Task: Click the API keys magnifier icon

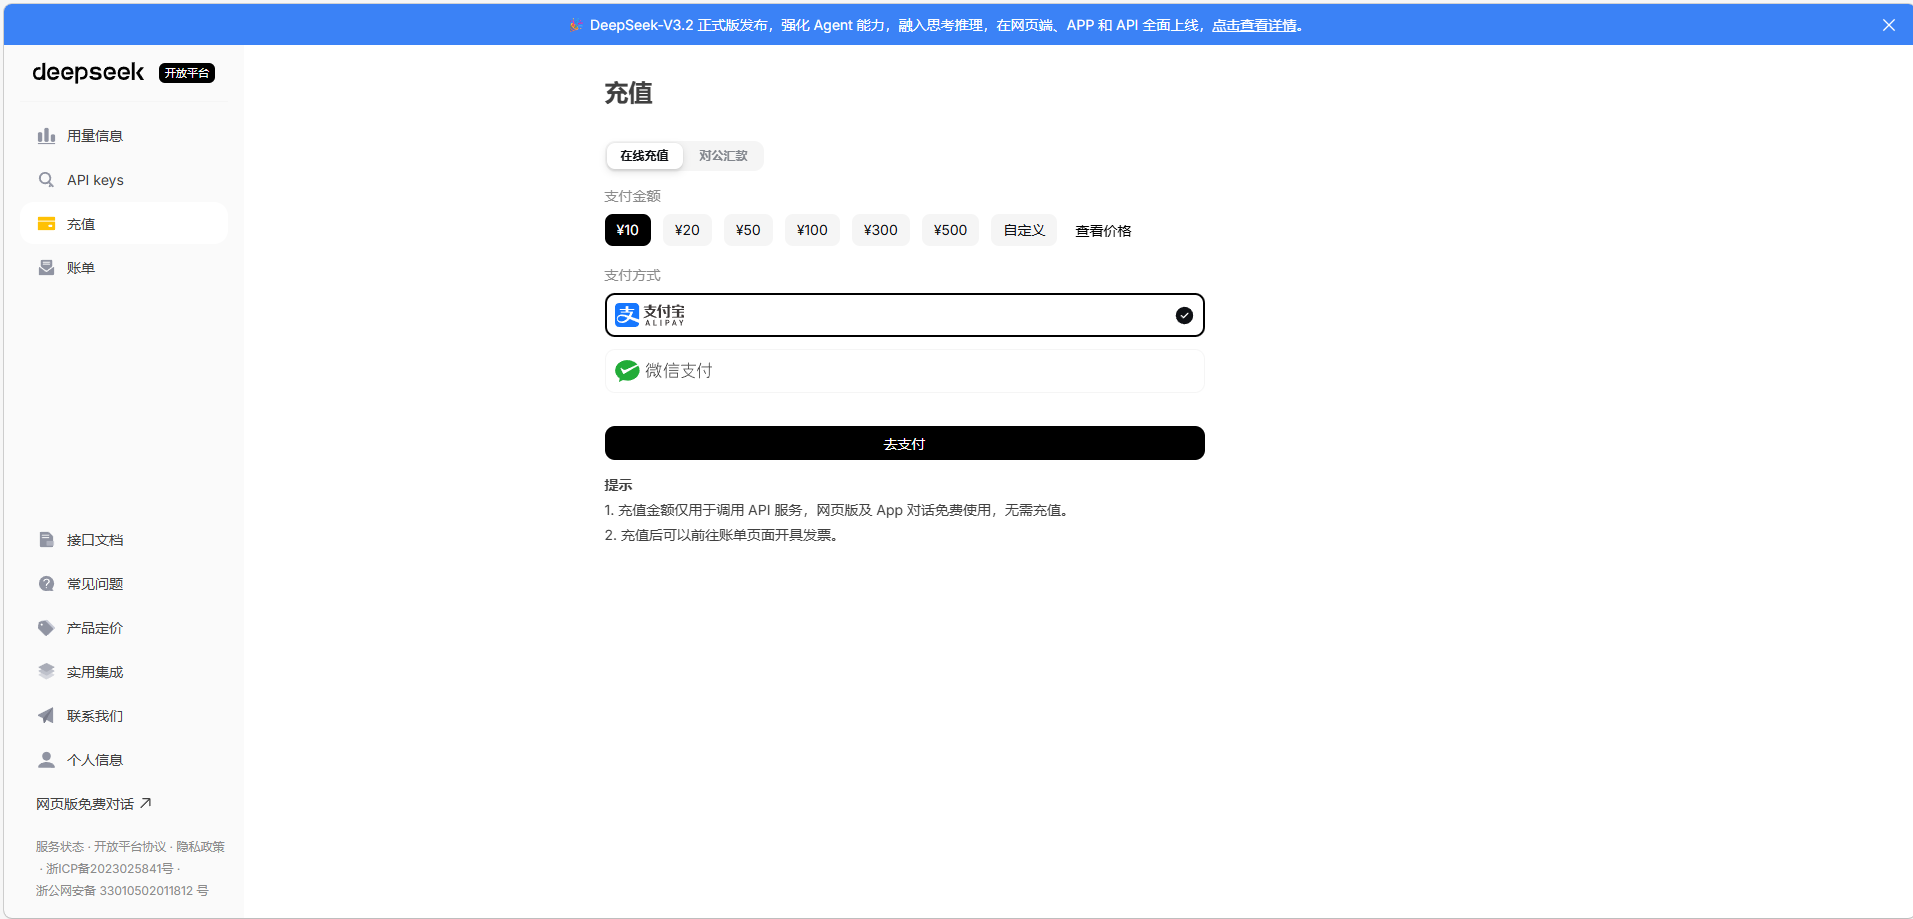Action: click(46, 180)
